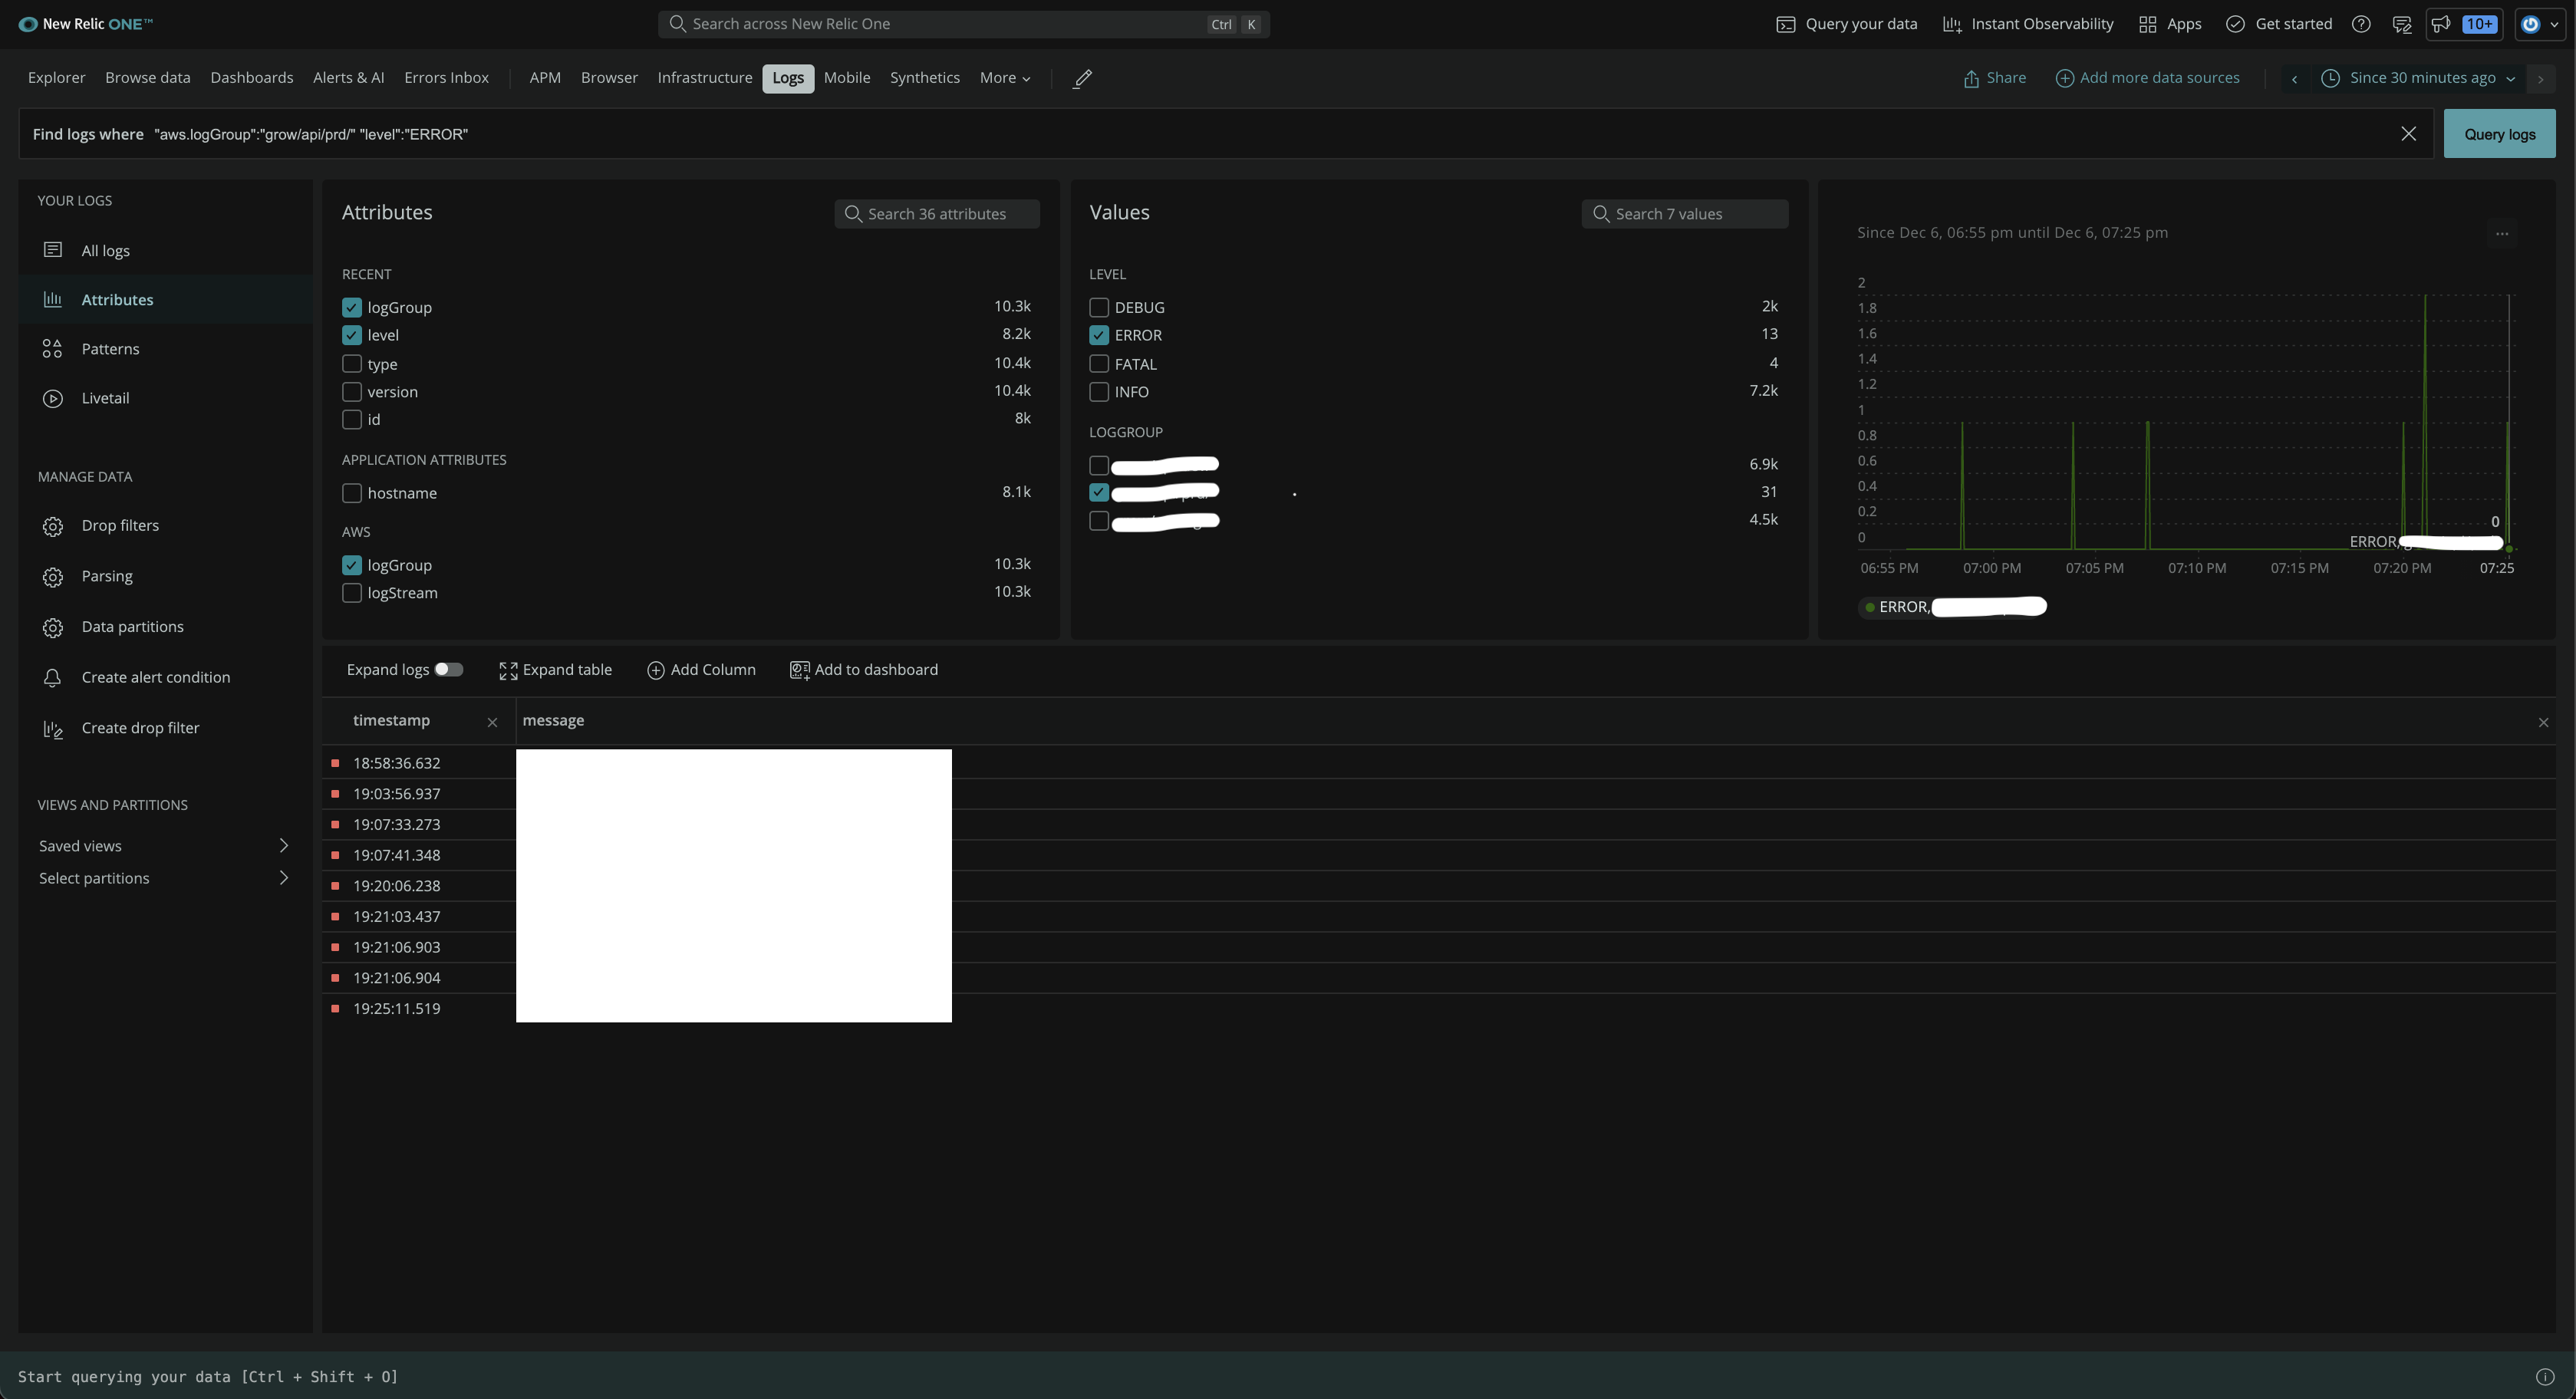Viewport: 2576px width, 1399px height.
Task: Click Add Column plus button
Action: (x=701, y=670)
